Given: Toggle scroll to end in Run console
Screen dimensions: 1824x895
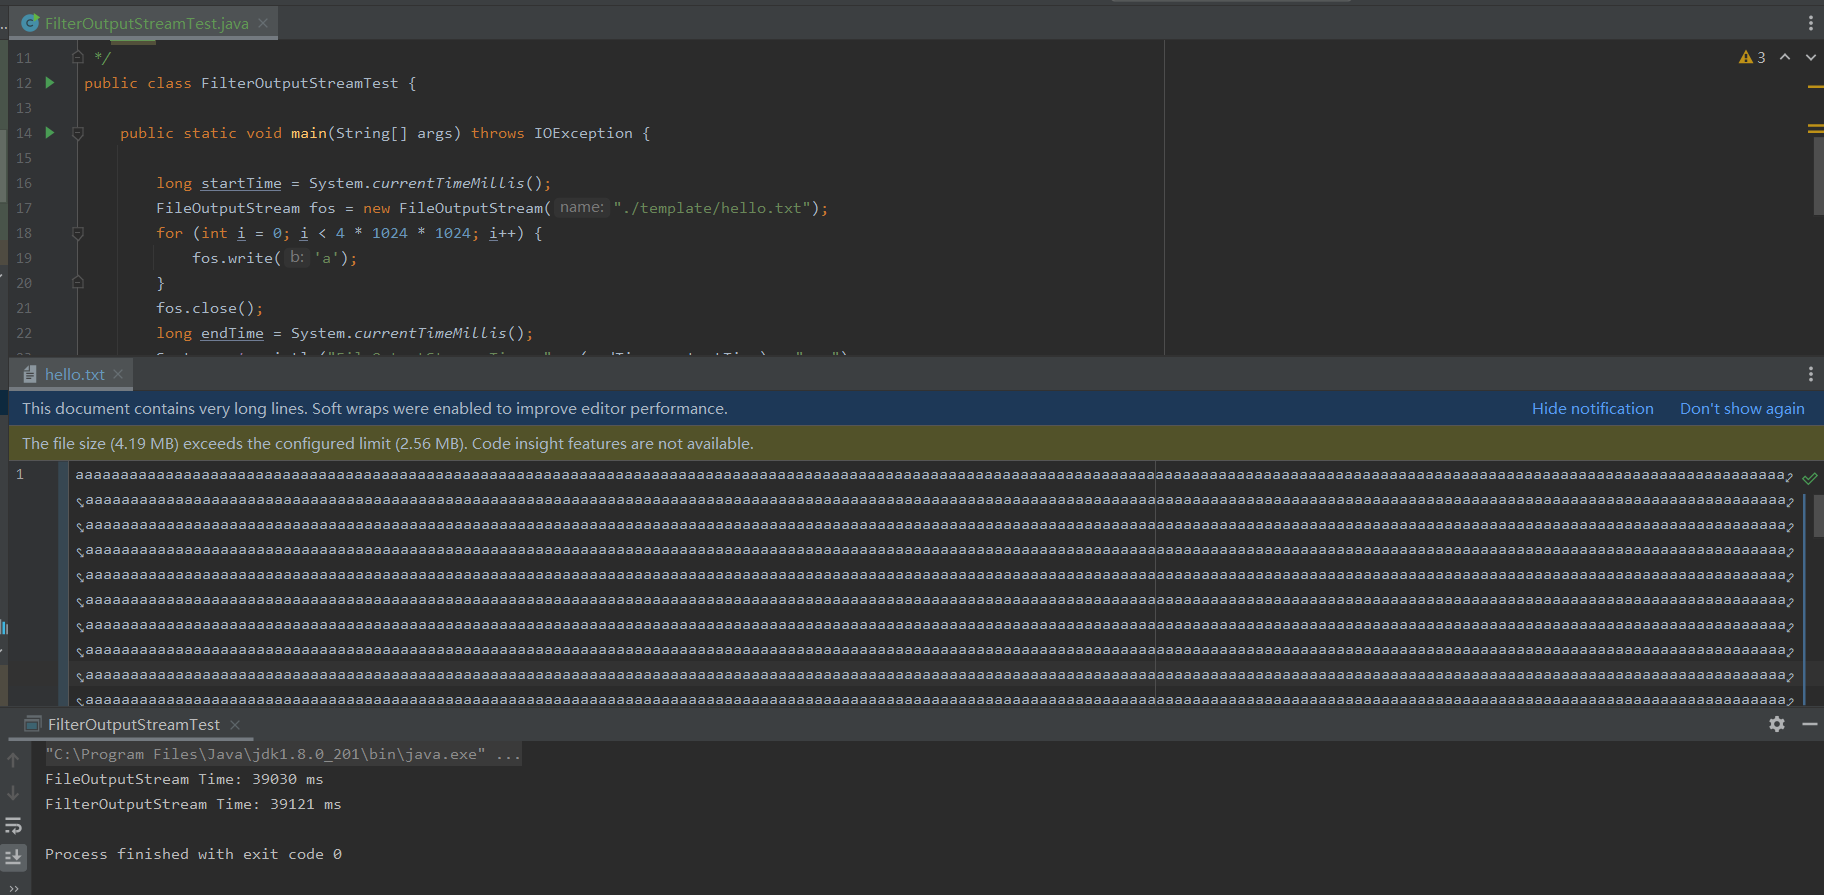Looking at the screenshot, I should (13, 857).
